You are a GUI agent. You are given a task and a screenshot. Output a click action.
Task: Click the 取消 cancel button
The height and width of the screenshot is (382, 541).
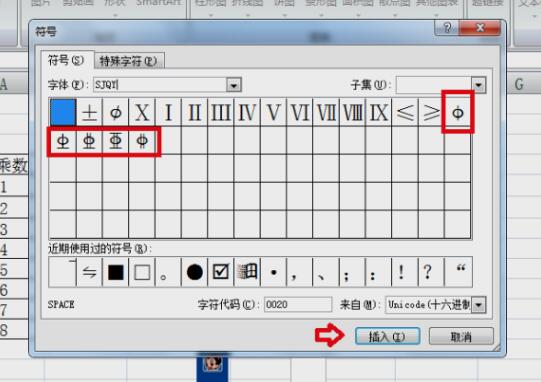pos(461,336)
